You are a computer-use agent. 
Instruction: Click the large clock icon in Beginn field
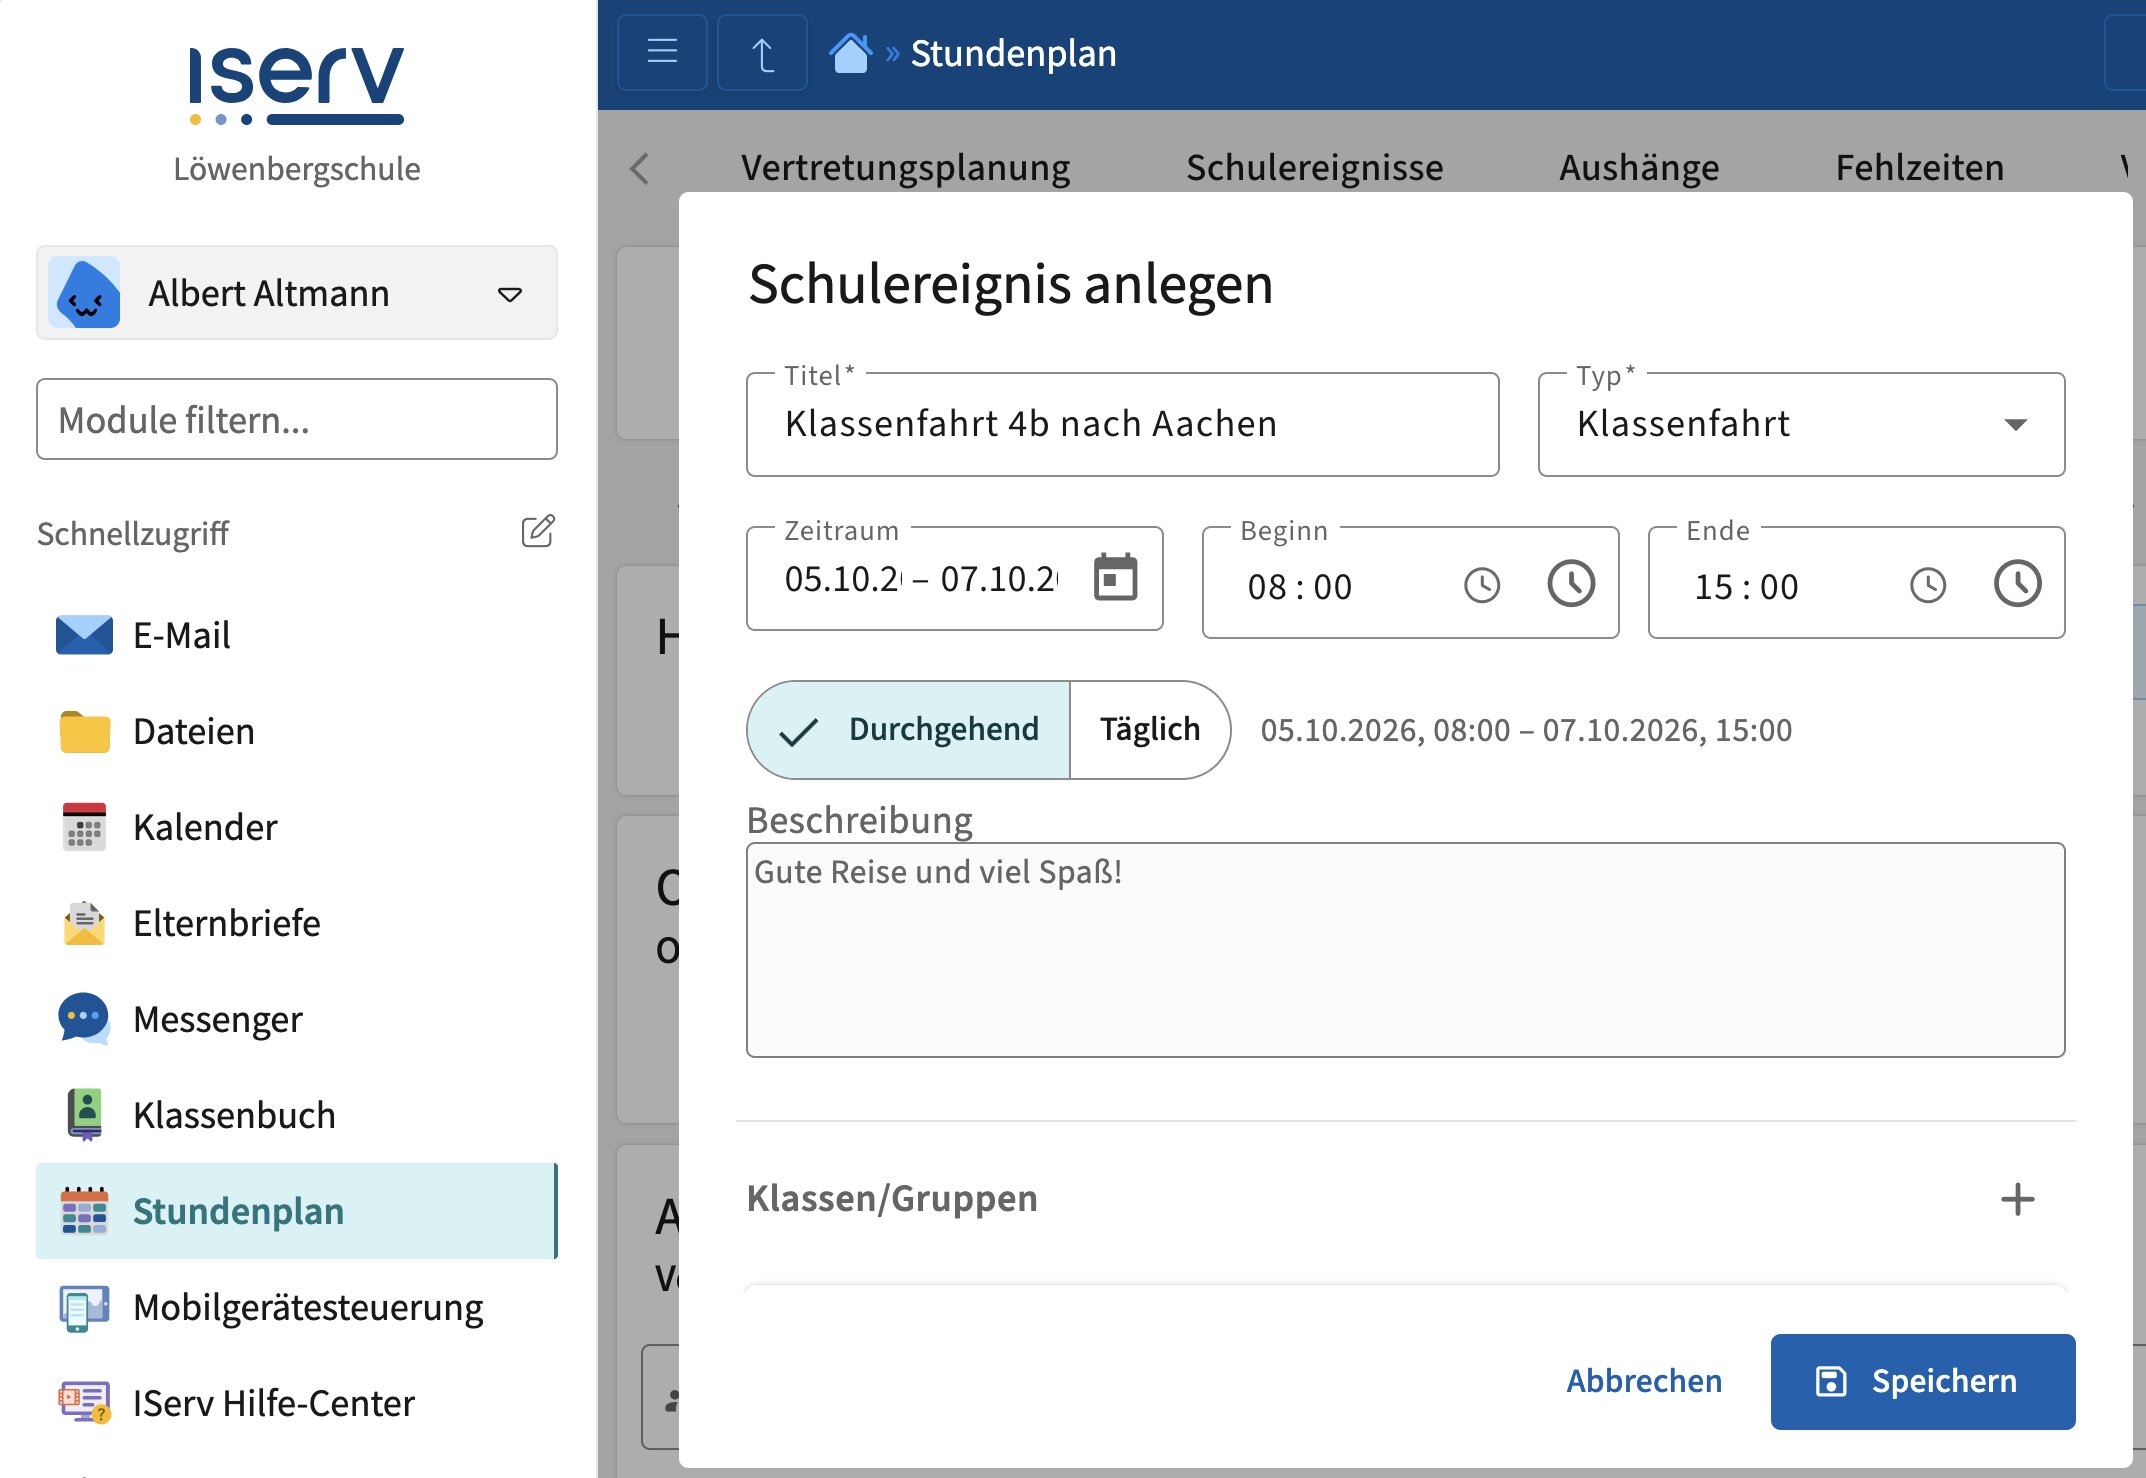(x=1571, y=584)
